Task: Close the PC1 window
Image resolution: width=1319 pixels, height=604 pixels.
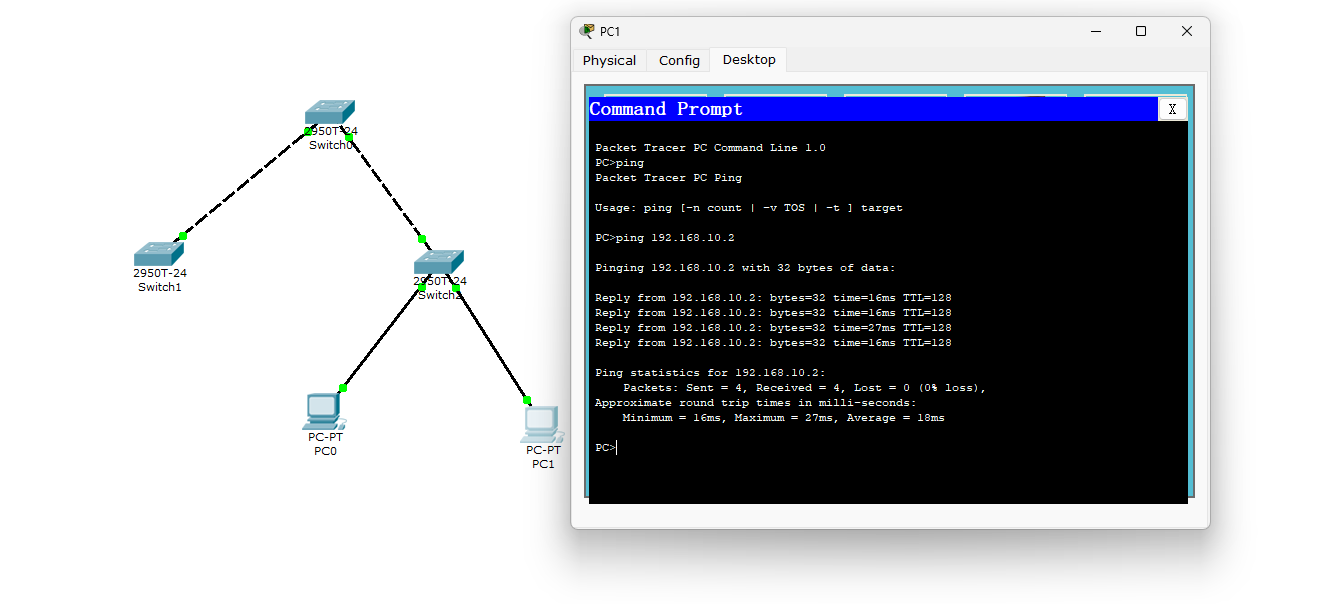Action: [x=1187, y=31]
